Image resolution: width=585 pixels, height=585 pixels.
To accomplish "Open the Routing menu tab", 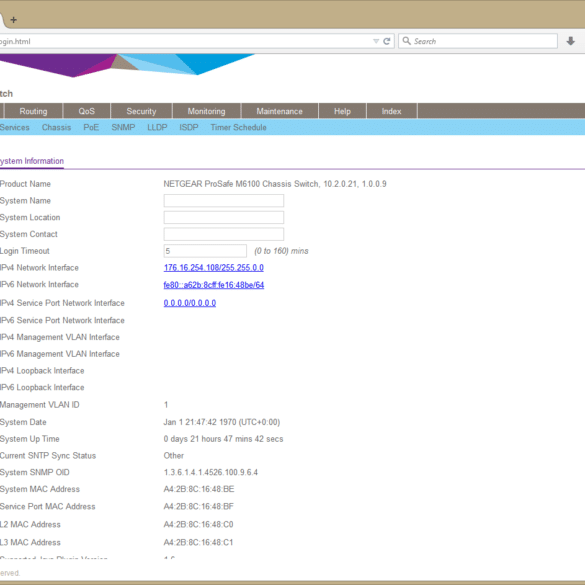I will coord(33,111).
